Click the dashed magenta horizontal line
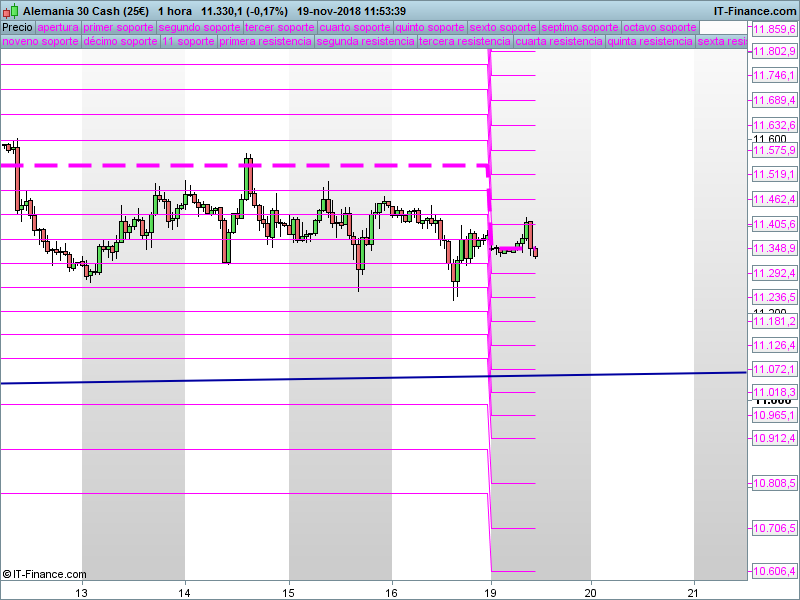The height and width of the screenshot is (600, 800). [244, 165]
